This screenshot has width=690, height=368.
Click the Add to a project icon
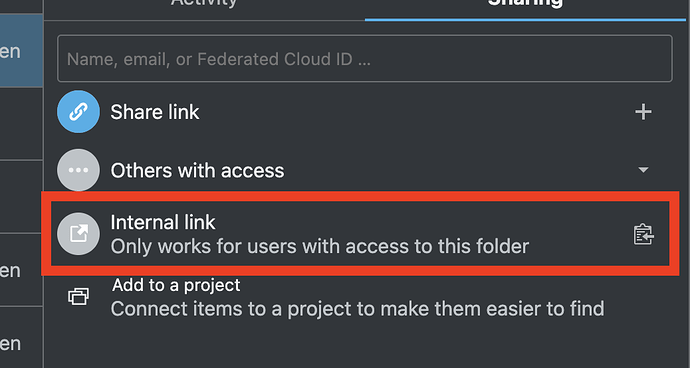click(78, 297)
